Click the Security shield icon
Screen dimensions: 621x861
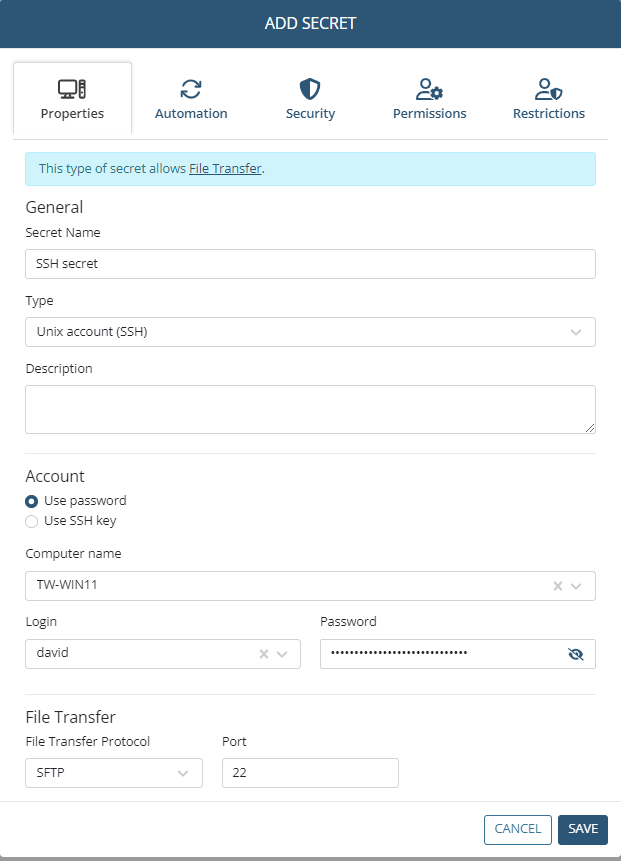tap(310, 89)
